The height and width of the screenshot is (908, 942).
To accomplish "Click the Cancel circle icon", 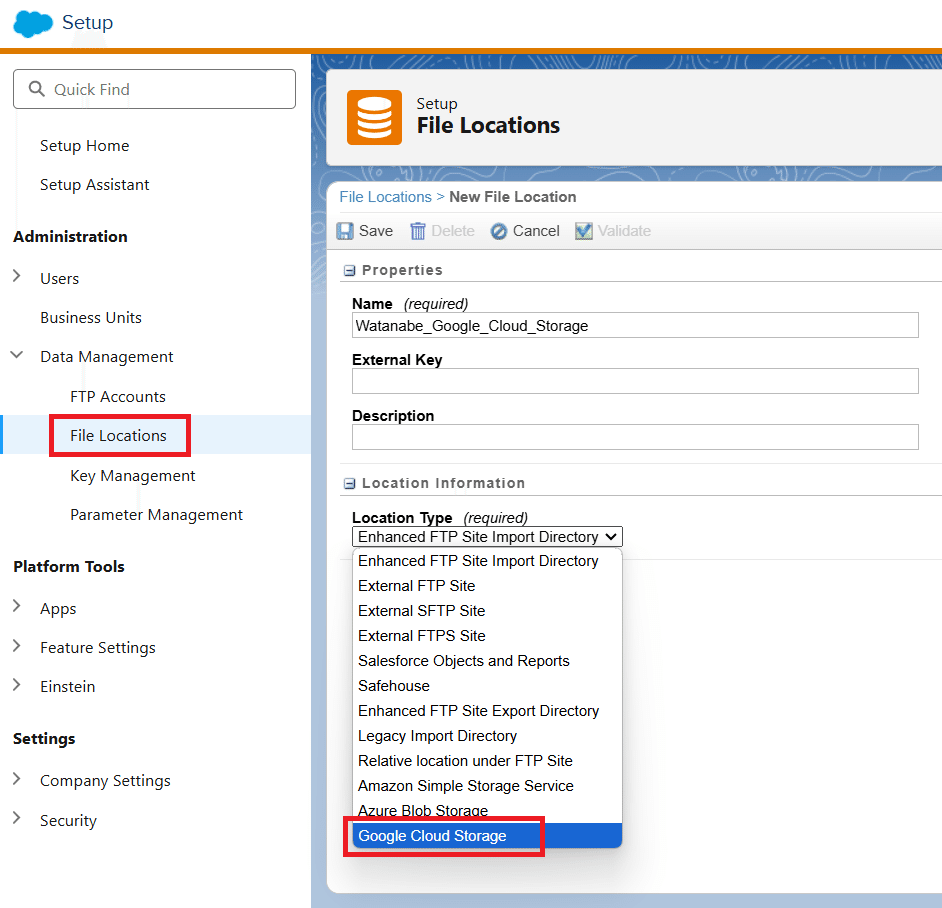I will click(499, 231).
